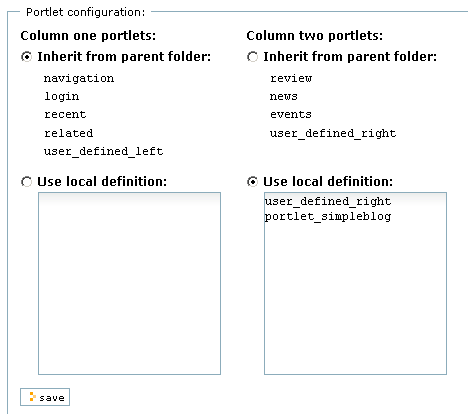Click the 'news' portlet entry
Image resolution: width=468 pixels, height=414 pixels.
[x=284, y=97]
